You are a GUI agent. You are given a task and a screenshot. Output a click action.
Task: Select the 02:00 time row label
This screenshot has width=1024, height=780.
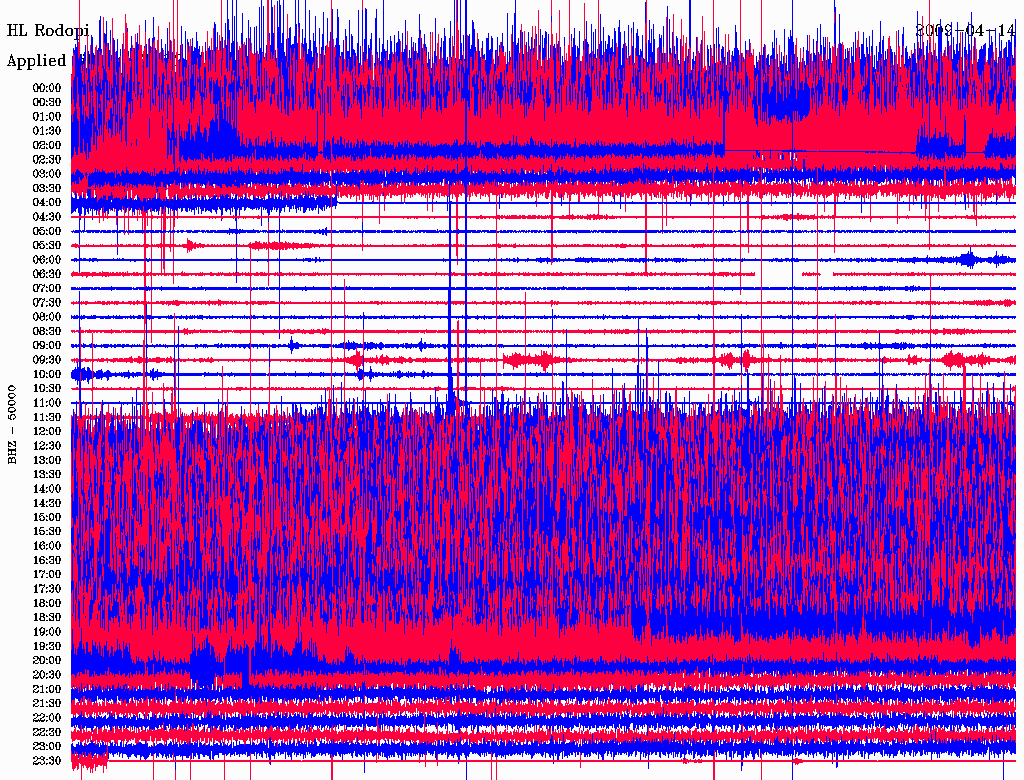tap(47, 145)
